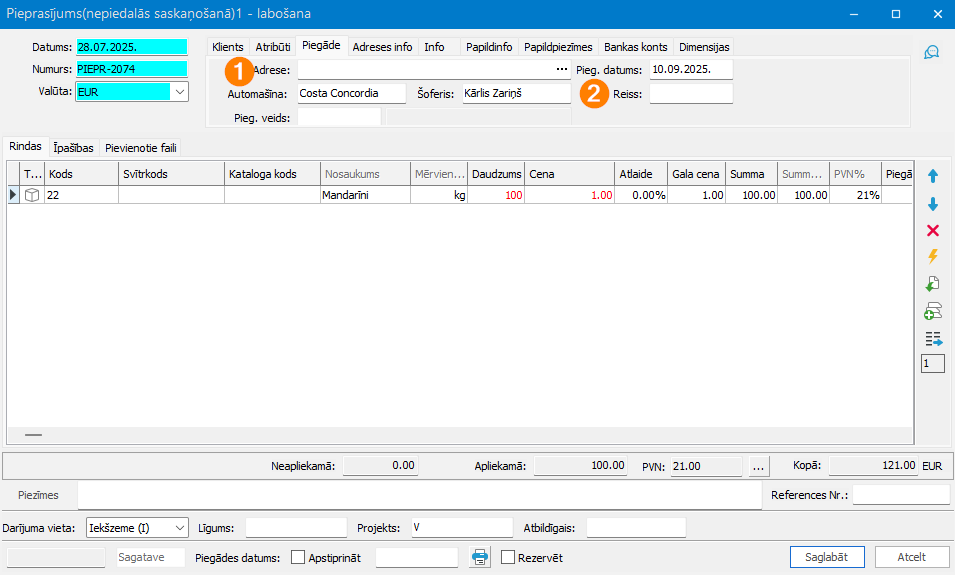Switch to the Atribūti tab
Screen dimensions: 955x575
coord(273,47)
